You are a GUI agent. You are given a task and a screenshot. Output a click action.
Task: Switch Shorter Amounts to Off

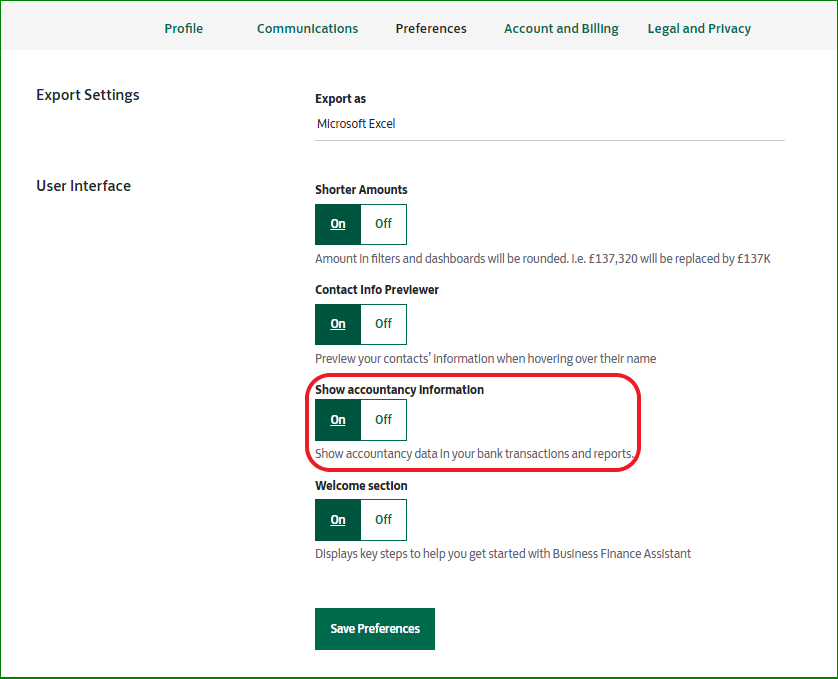pyautogui.click(x=383, y=224)
